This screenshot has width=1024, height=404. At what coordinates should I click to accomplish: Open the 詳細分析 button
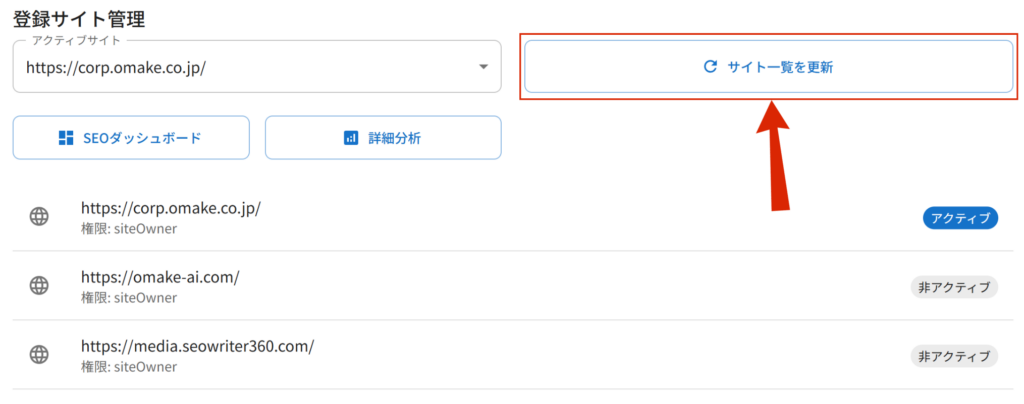pos(383,138)
